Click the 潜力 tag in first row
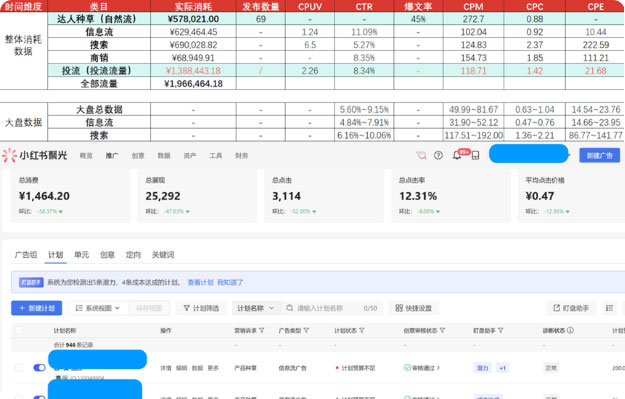The height and width of the screenshot is (399, 625). pyautogui.click(x=482, y=368)
